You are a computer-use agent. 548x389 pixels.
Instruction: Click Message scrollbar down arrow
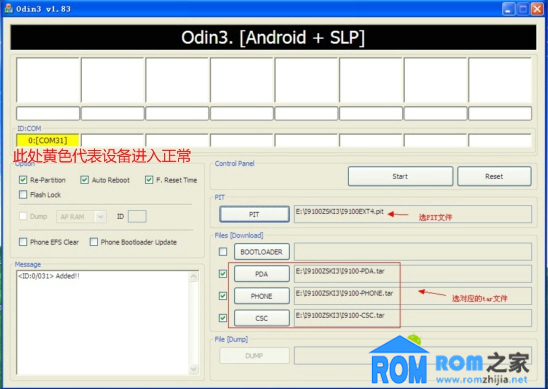pos(194,369)
